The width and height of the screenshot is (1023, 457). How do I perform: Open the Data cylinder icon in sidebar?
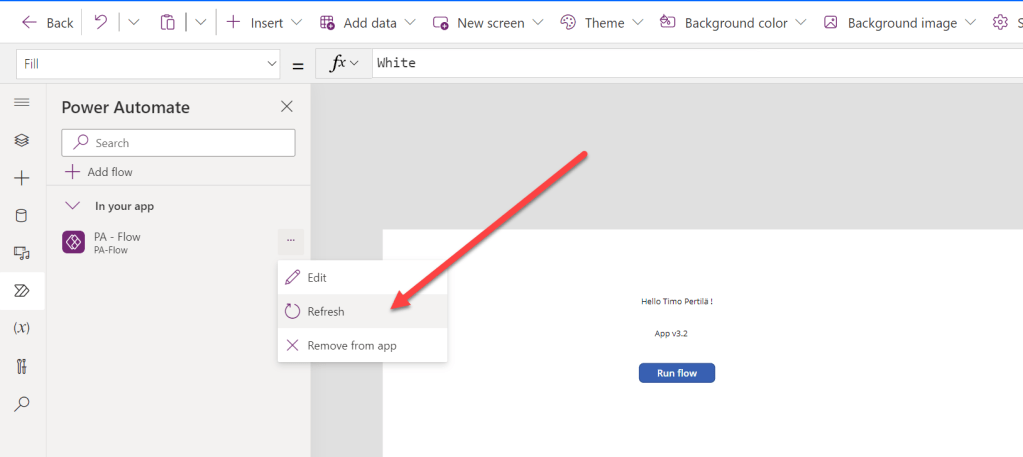tap(22, 215)
